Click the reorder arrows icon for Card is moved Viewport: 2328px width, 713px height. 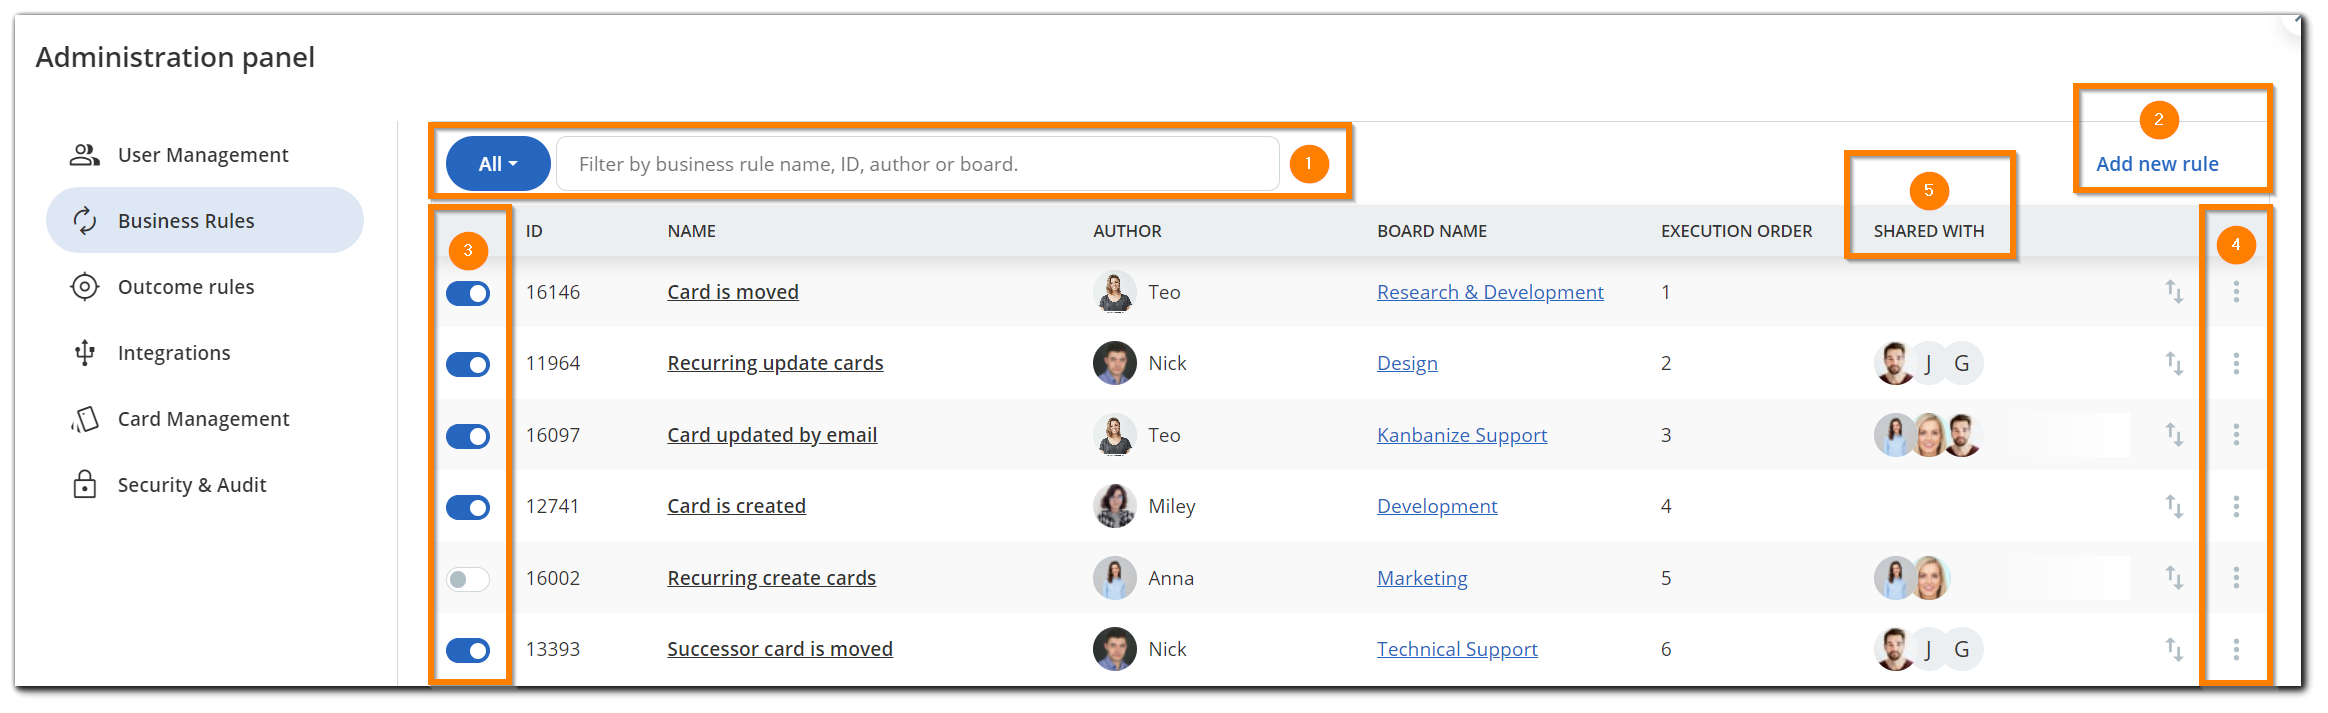pos(2175,292)
